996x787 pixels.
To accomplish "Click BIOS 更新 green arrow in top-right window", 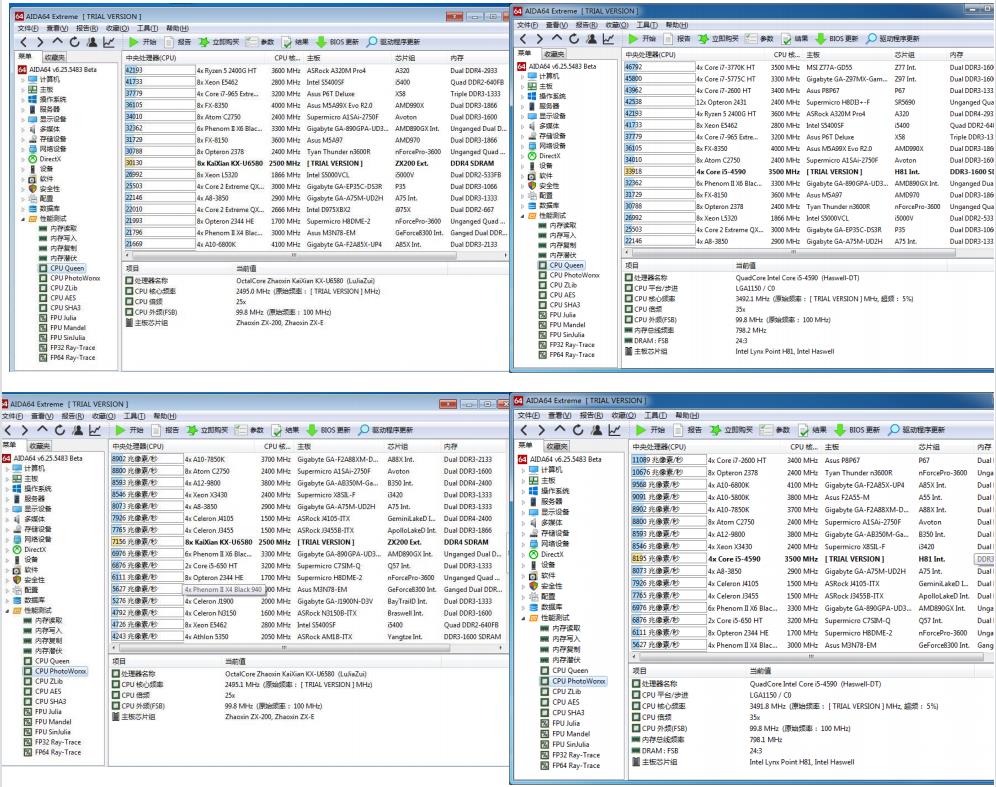I will [x=821, y=39].
